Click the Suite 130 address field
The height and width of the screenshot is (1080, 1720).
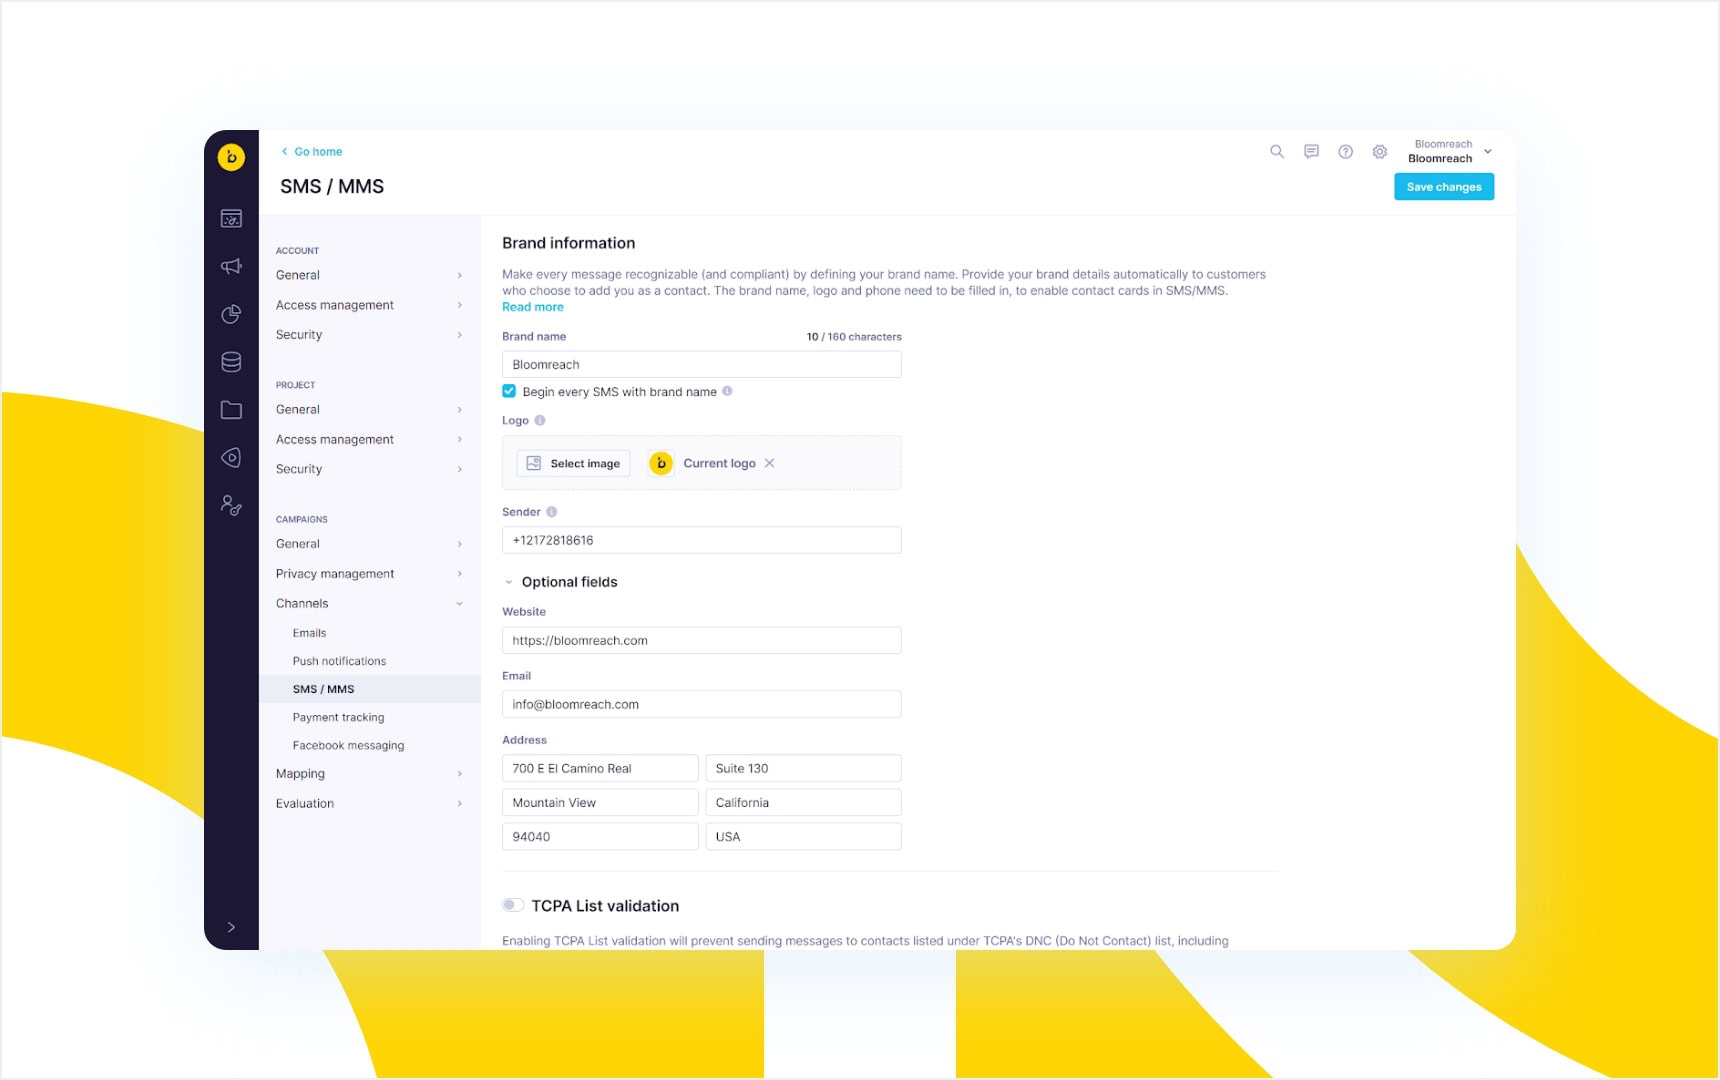pos(803,768)
